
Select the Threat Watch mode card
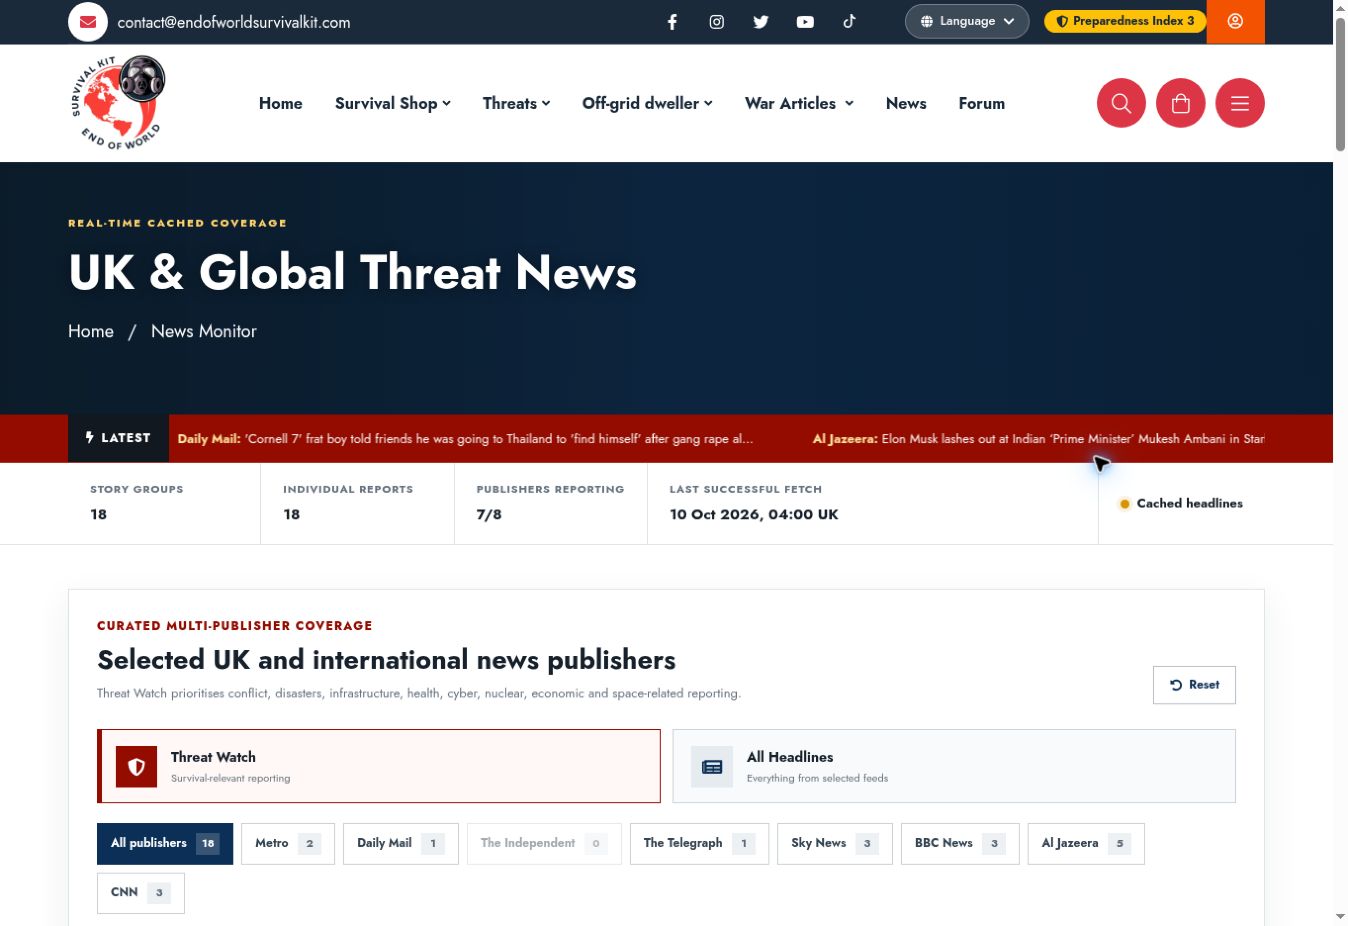point(379,766)
